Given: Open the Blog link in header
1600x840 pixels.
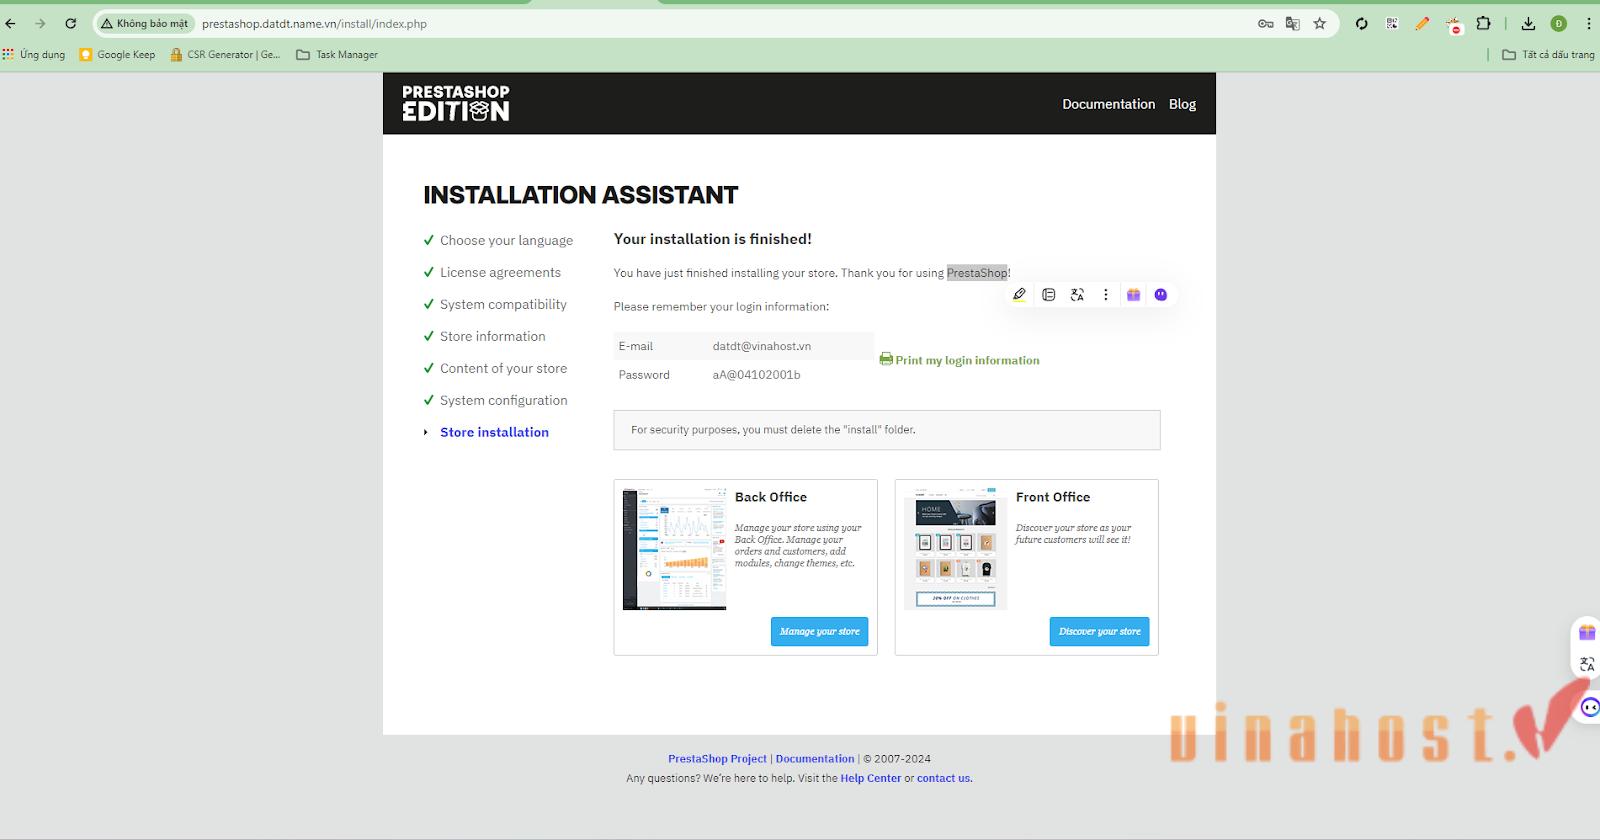Looking at the screenshot, I should [1182, 104].
